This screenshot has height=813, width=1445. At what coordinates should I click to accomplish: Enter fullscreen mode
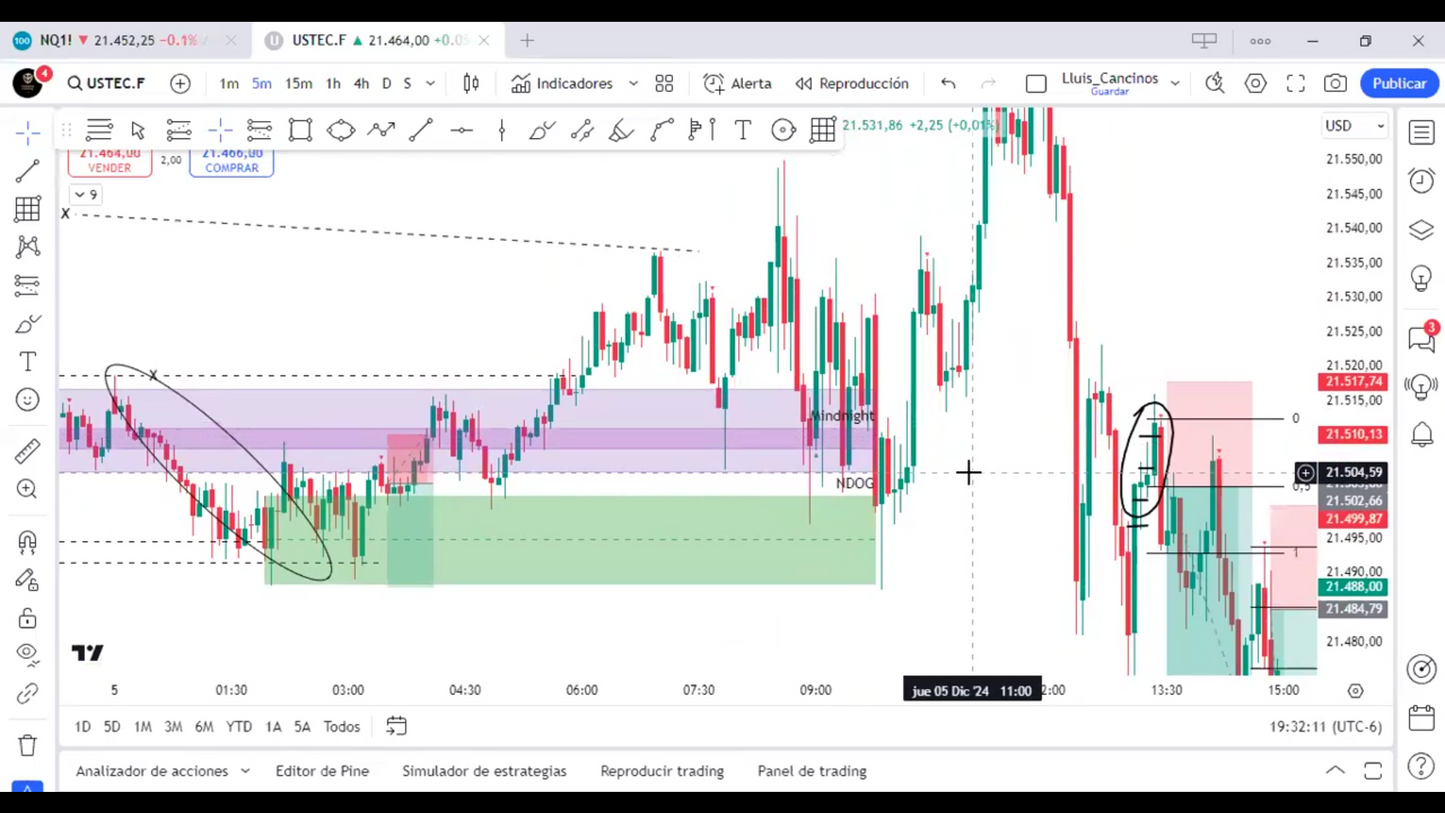pyautogui.click(x=1295, y=84)
